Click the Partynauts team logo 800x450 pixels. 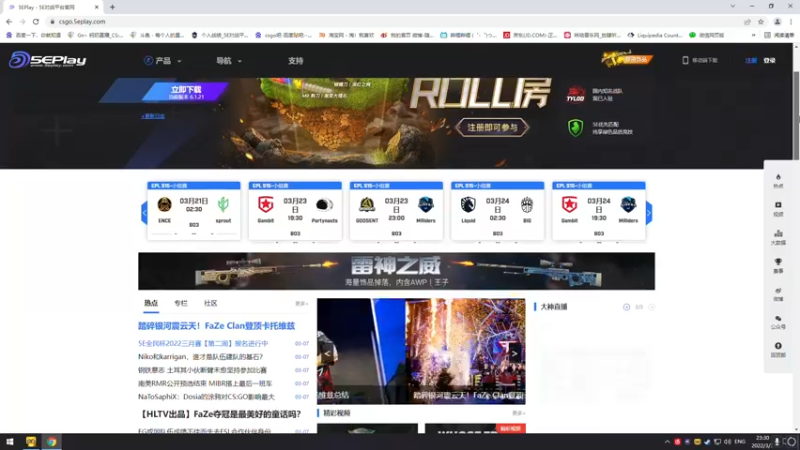(x=324, y=205)
